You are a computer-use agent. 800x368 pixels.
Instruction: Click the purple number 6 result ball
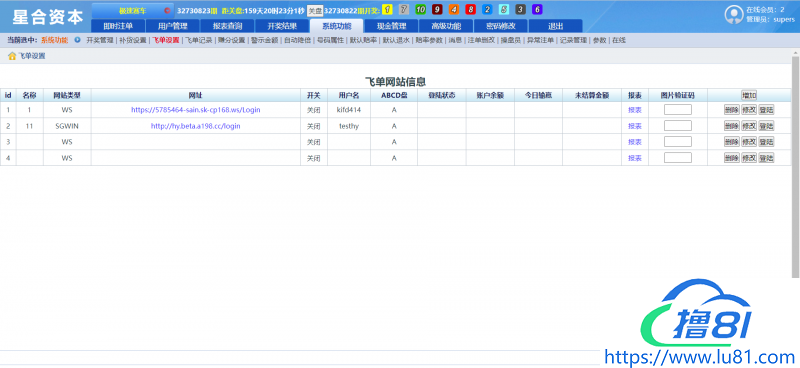pos(537,10)
